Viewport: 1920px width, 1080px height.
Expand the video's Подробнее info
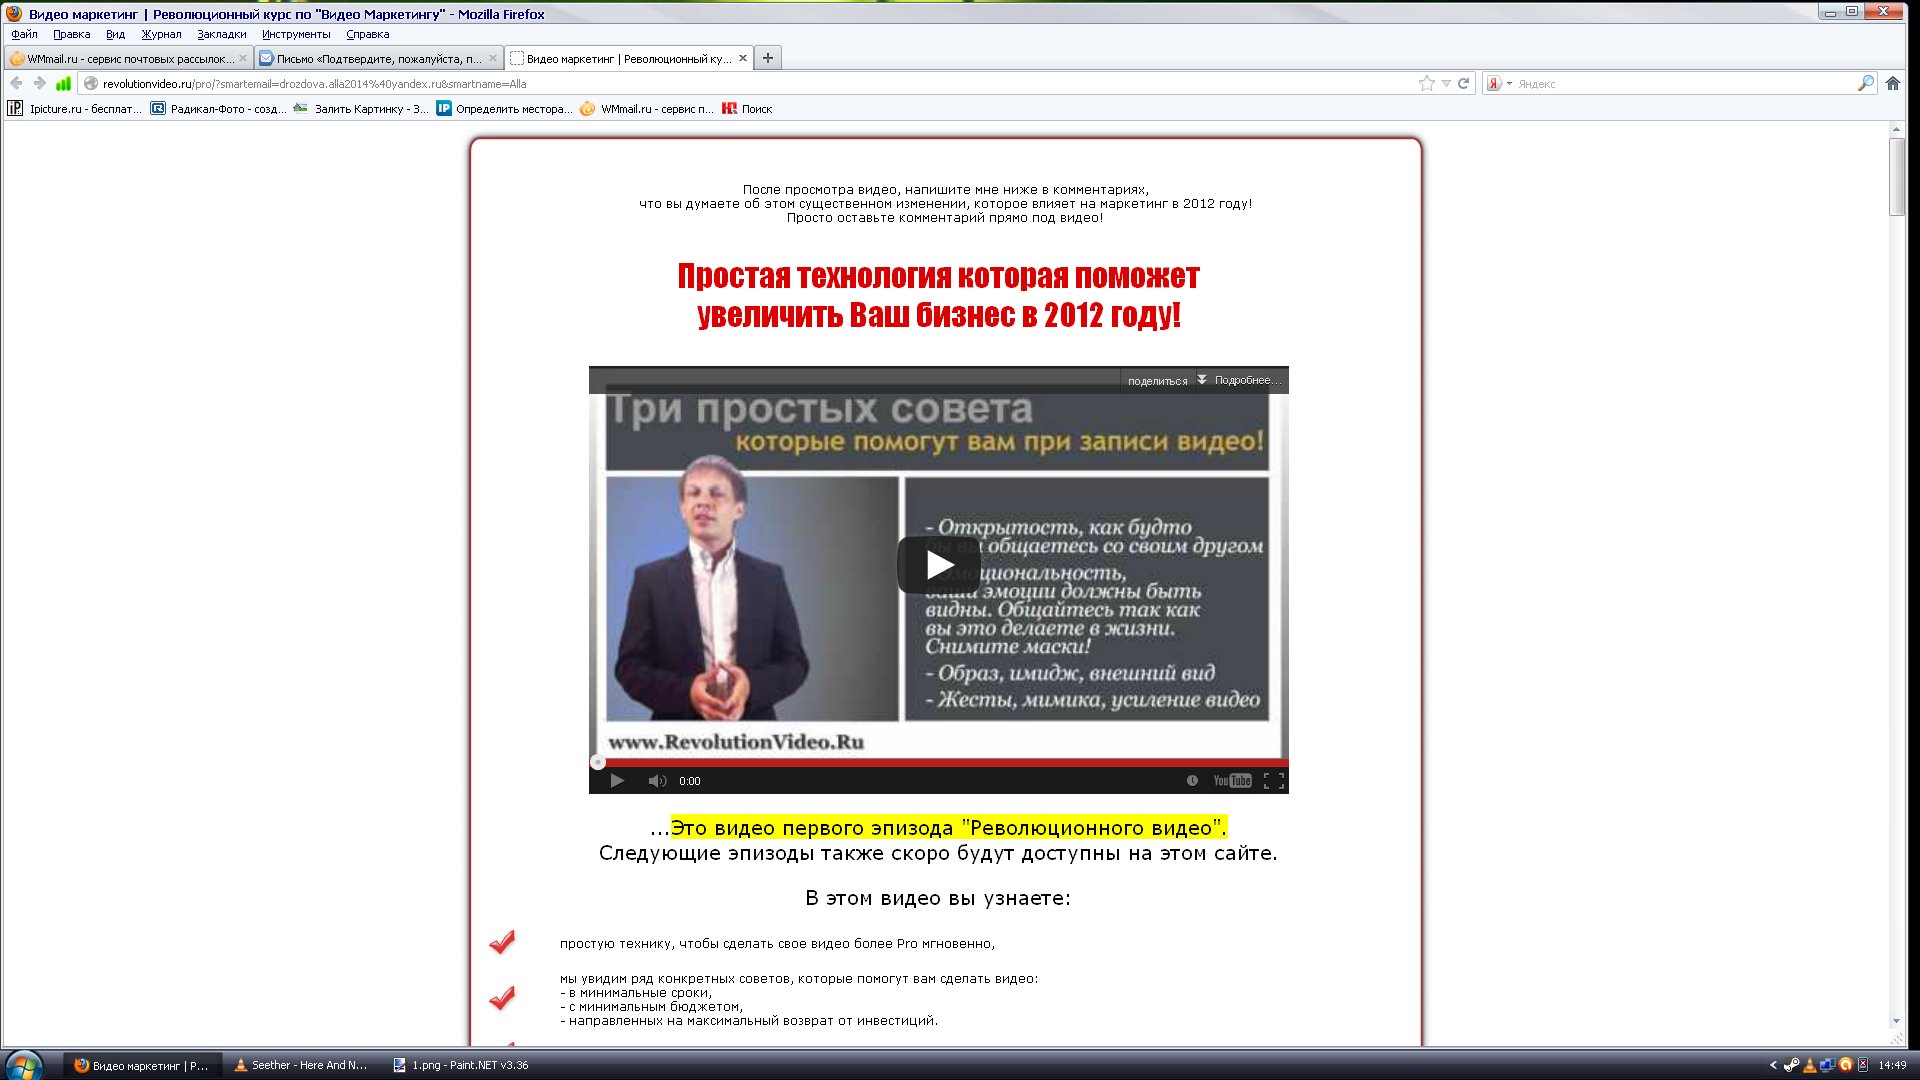pos(1245,381)
